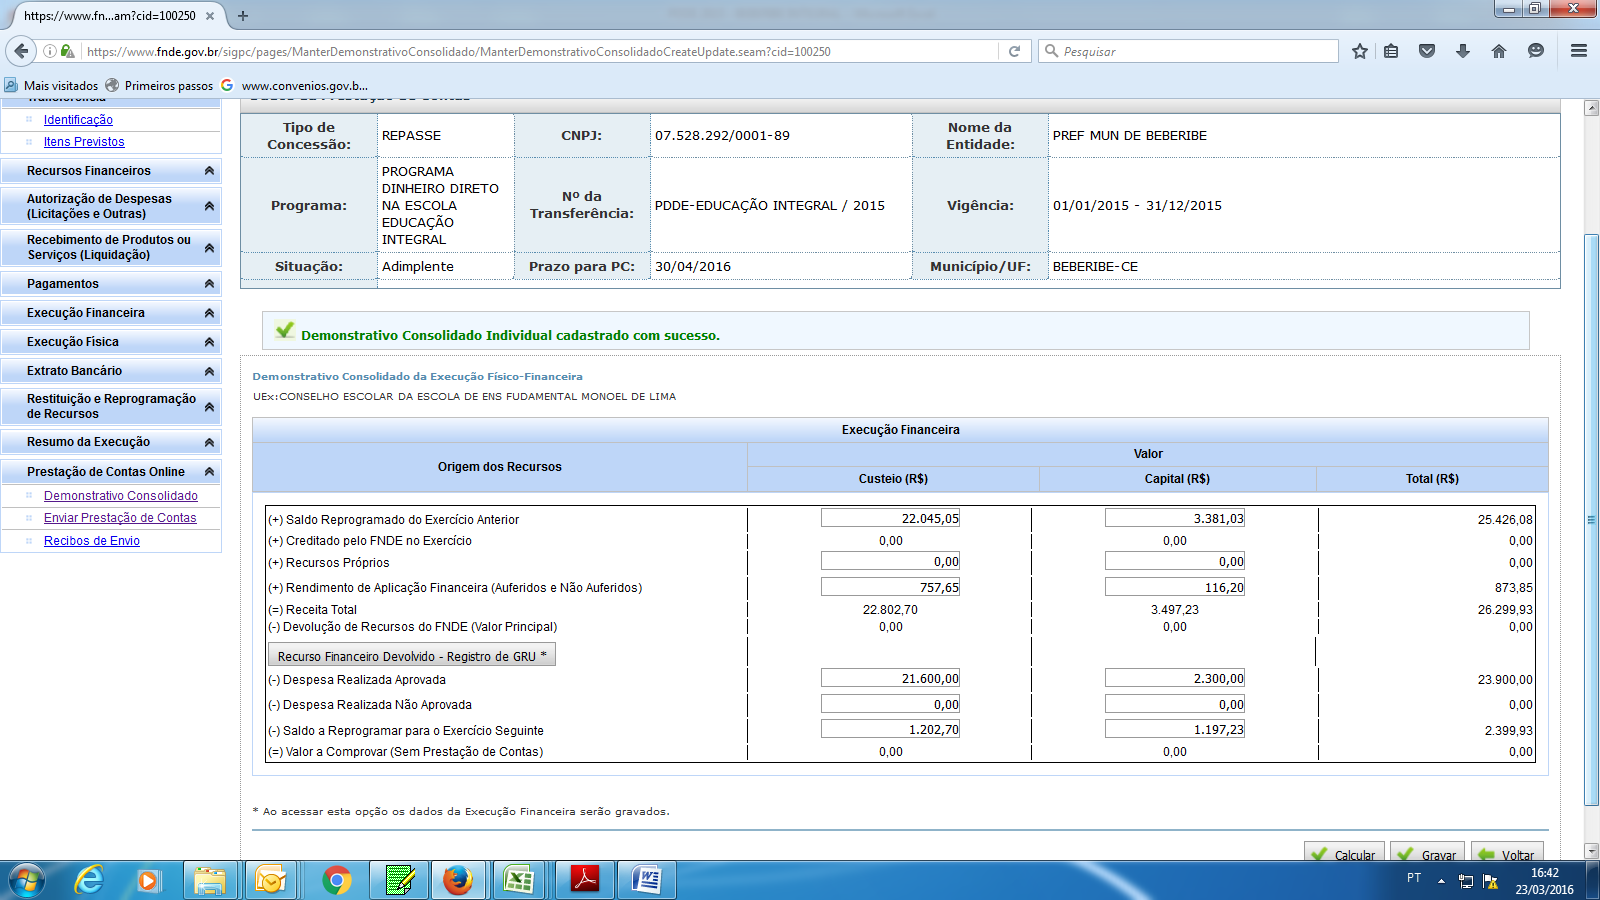Screen dimensions: 1600x900
Task: Open Enviar Prestação de Contas link
Action: 120,518
